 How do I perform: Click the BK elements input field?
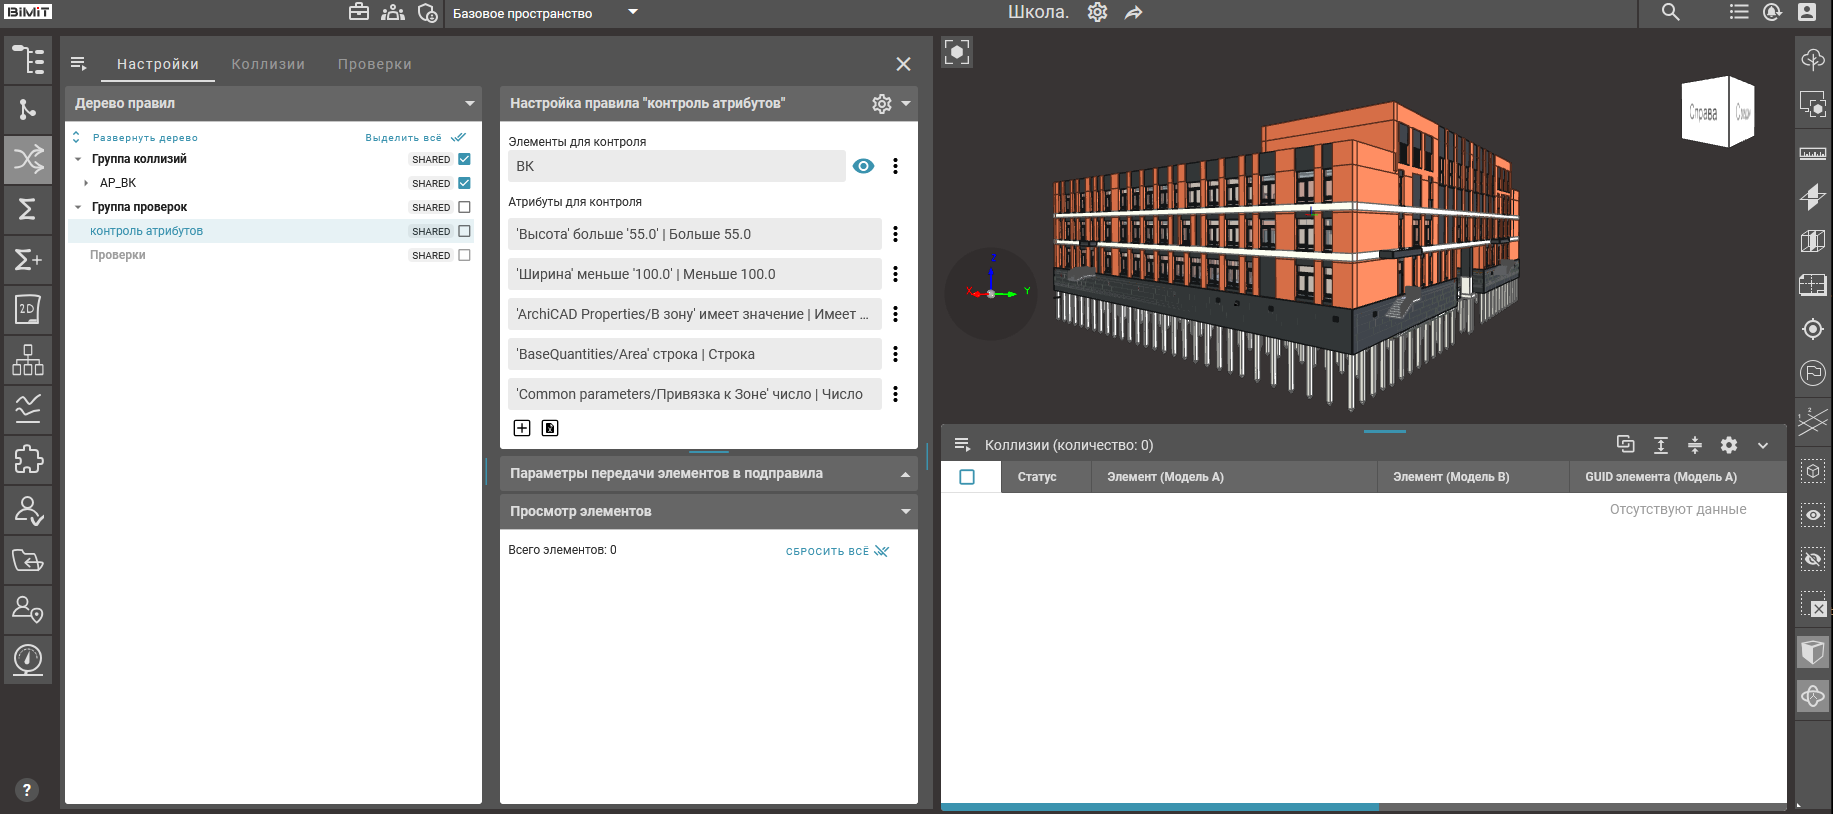676,166
